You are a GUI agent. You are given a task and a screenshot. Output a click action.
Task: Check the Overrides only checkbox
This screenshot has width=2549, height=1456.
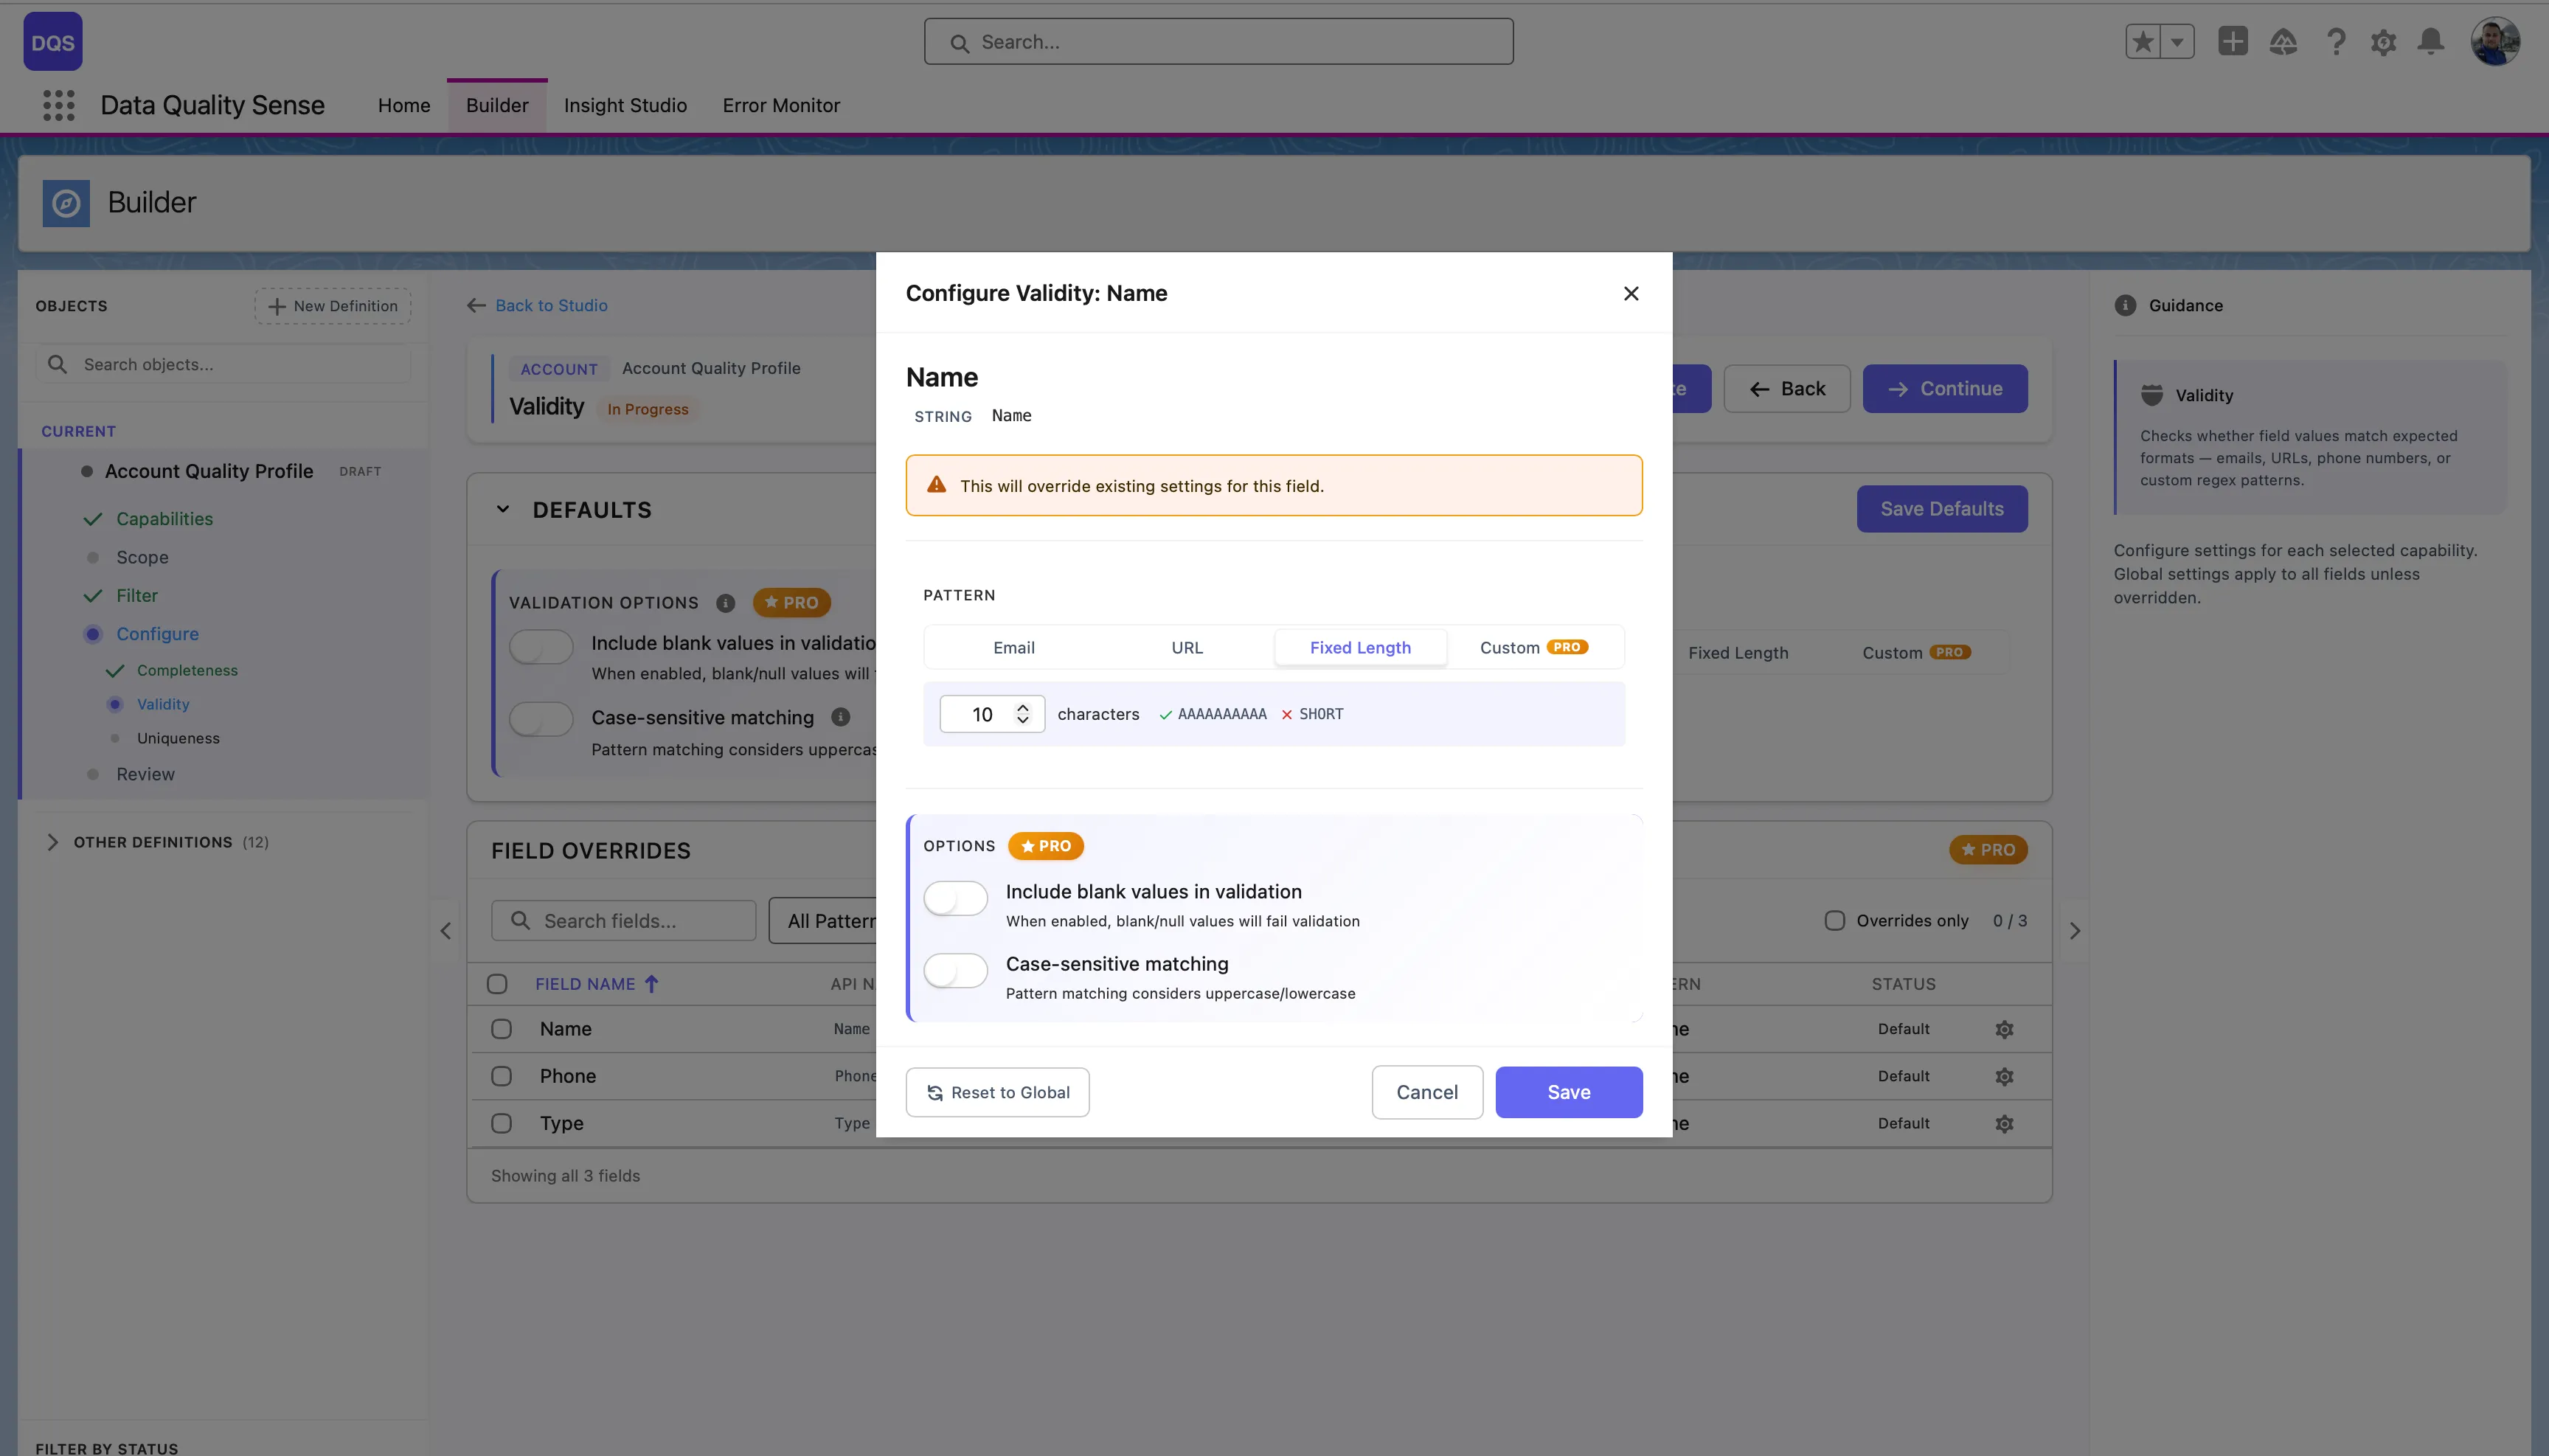tap(1834, 920)
